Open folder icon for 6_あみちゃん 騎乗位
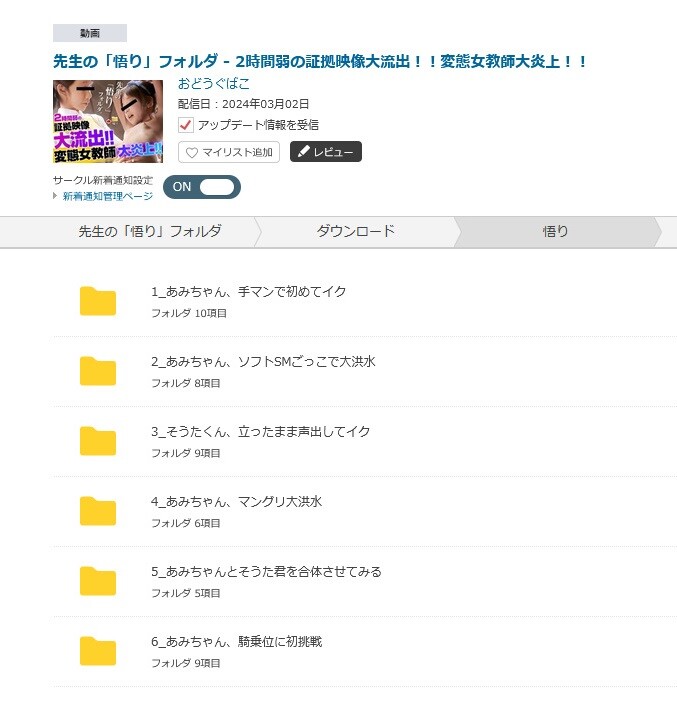 (x=98, y=651)
